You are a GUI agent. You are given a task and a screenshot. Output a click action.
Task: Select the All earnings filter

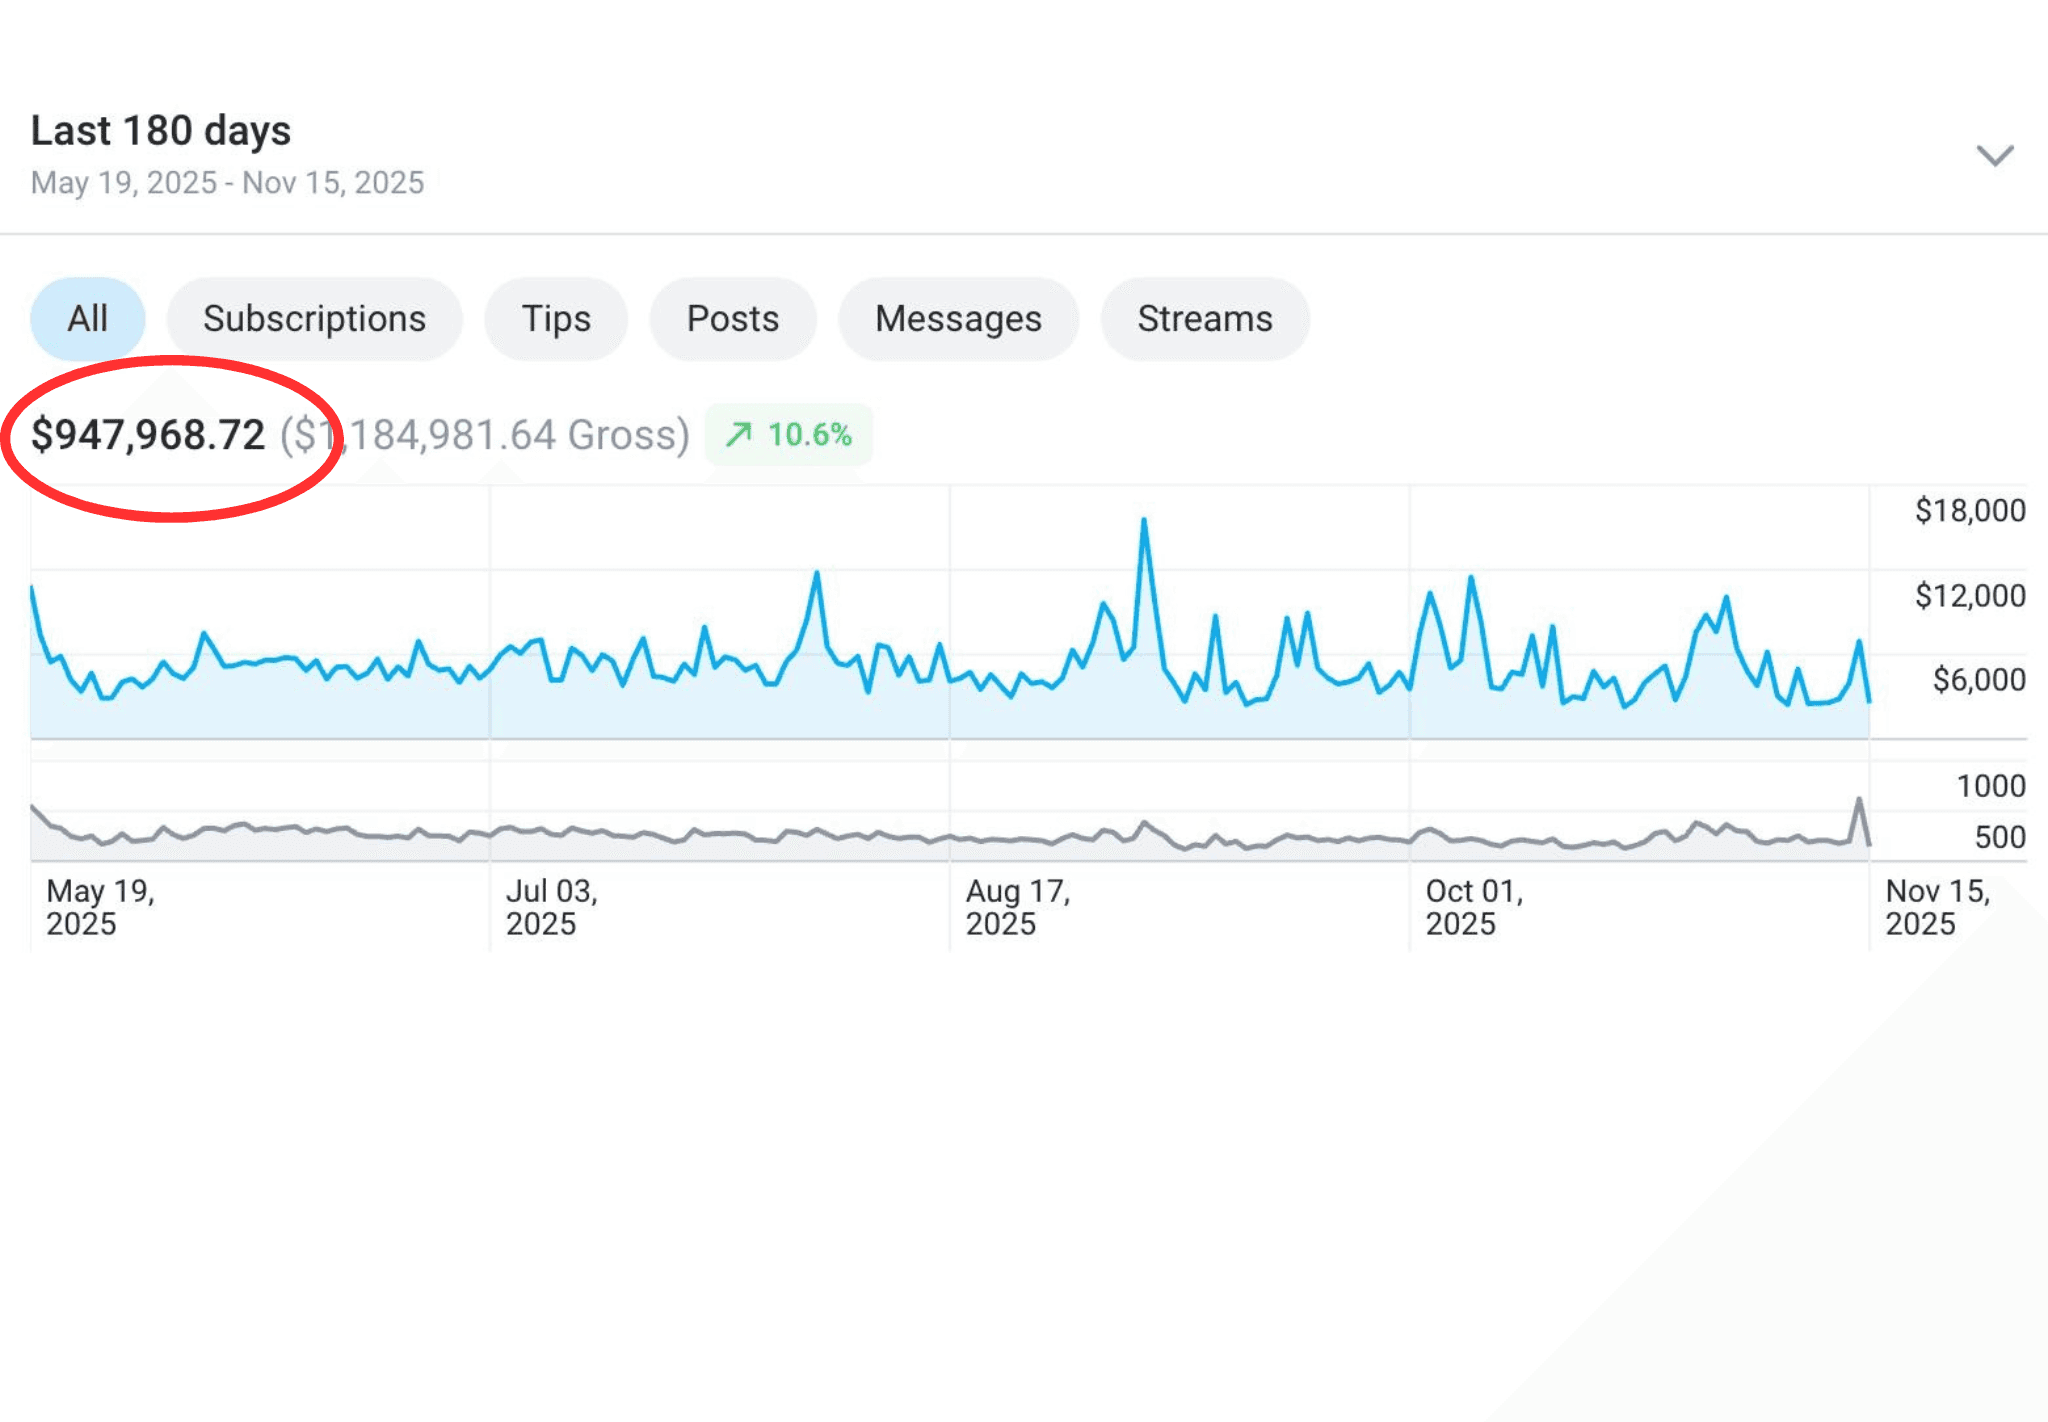[x=87, y=318]
